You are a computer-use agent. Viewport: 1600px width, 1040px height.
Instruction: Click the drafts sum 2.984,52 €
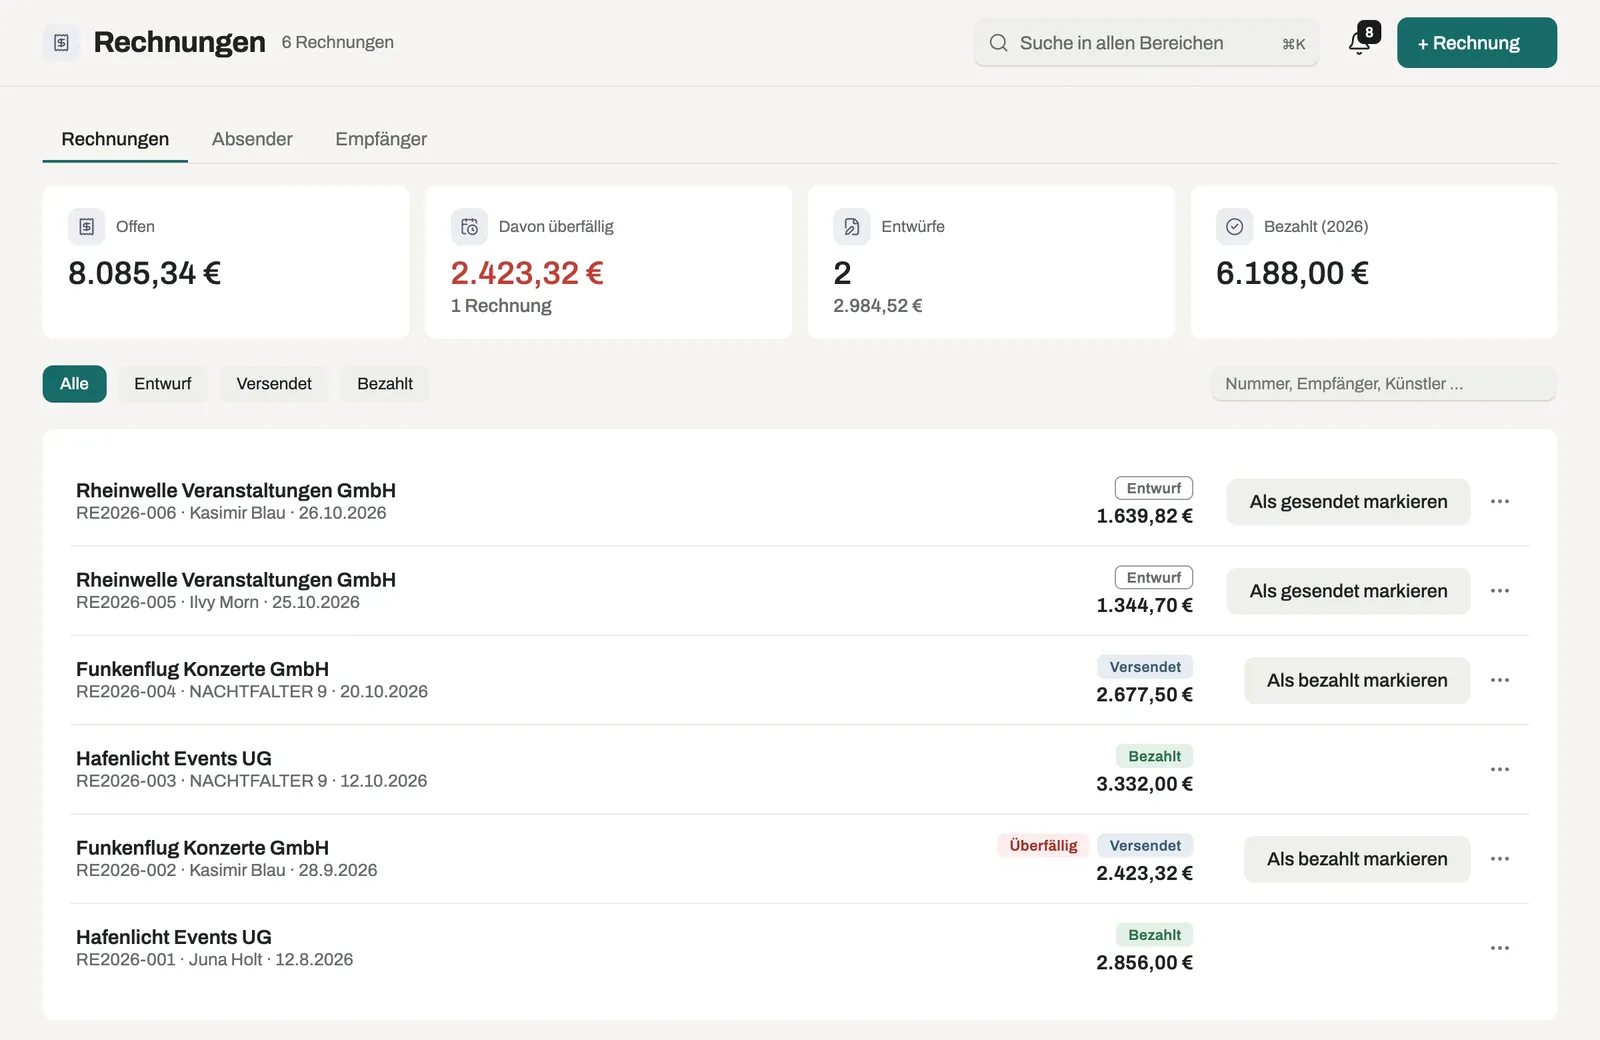pyautogui.click(x=878, y=306)
